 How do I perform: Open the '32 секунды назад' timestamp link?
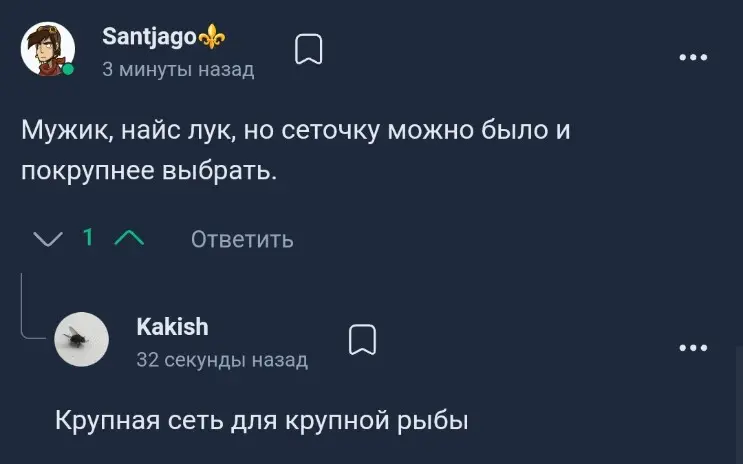coord(221,360)
